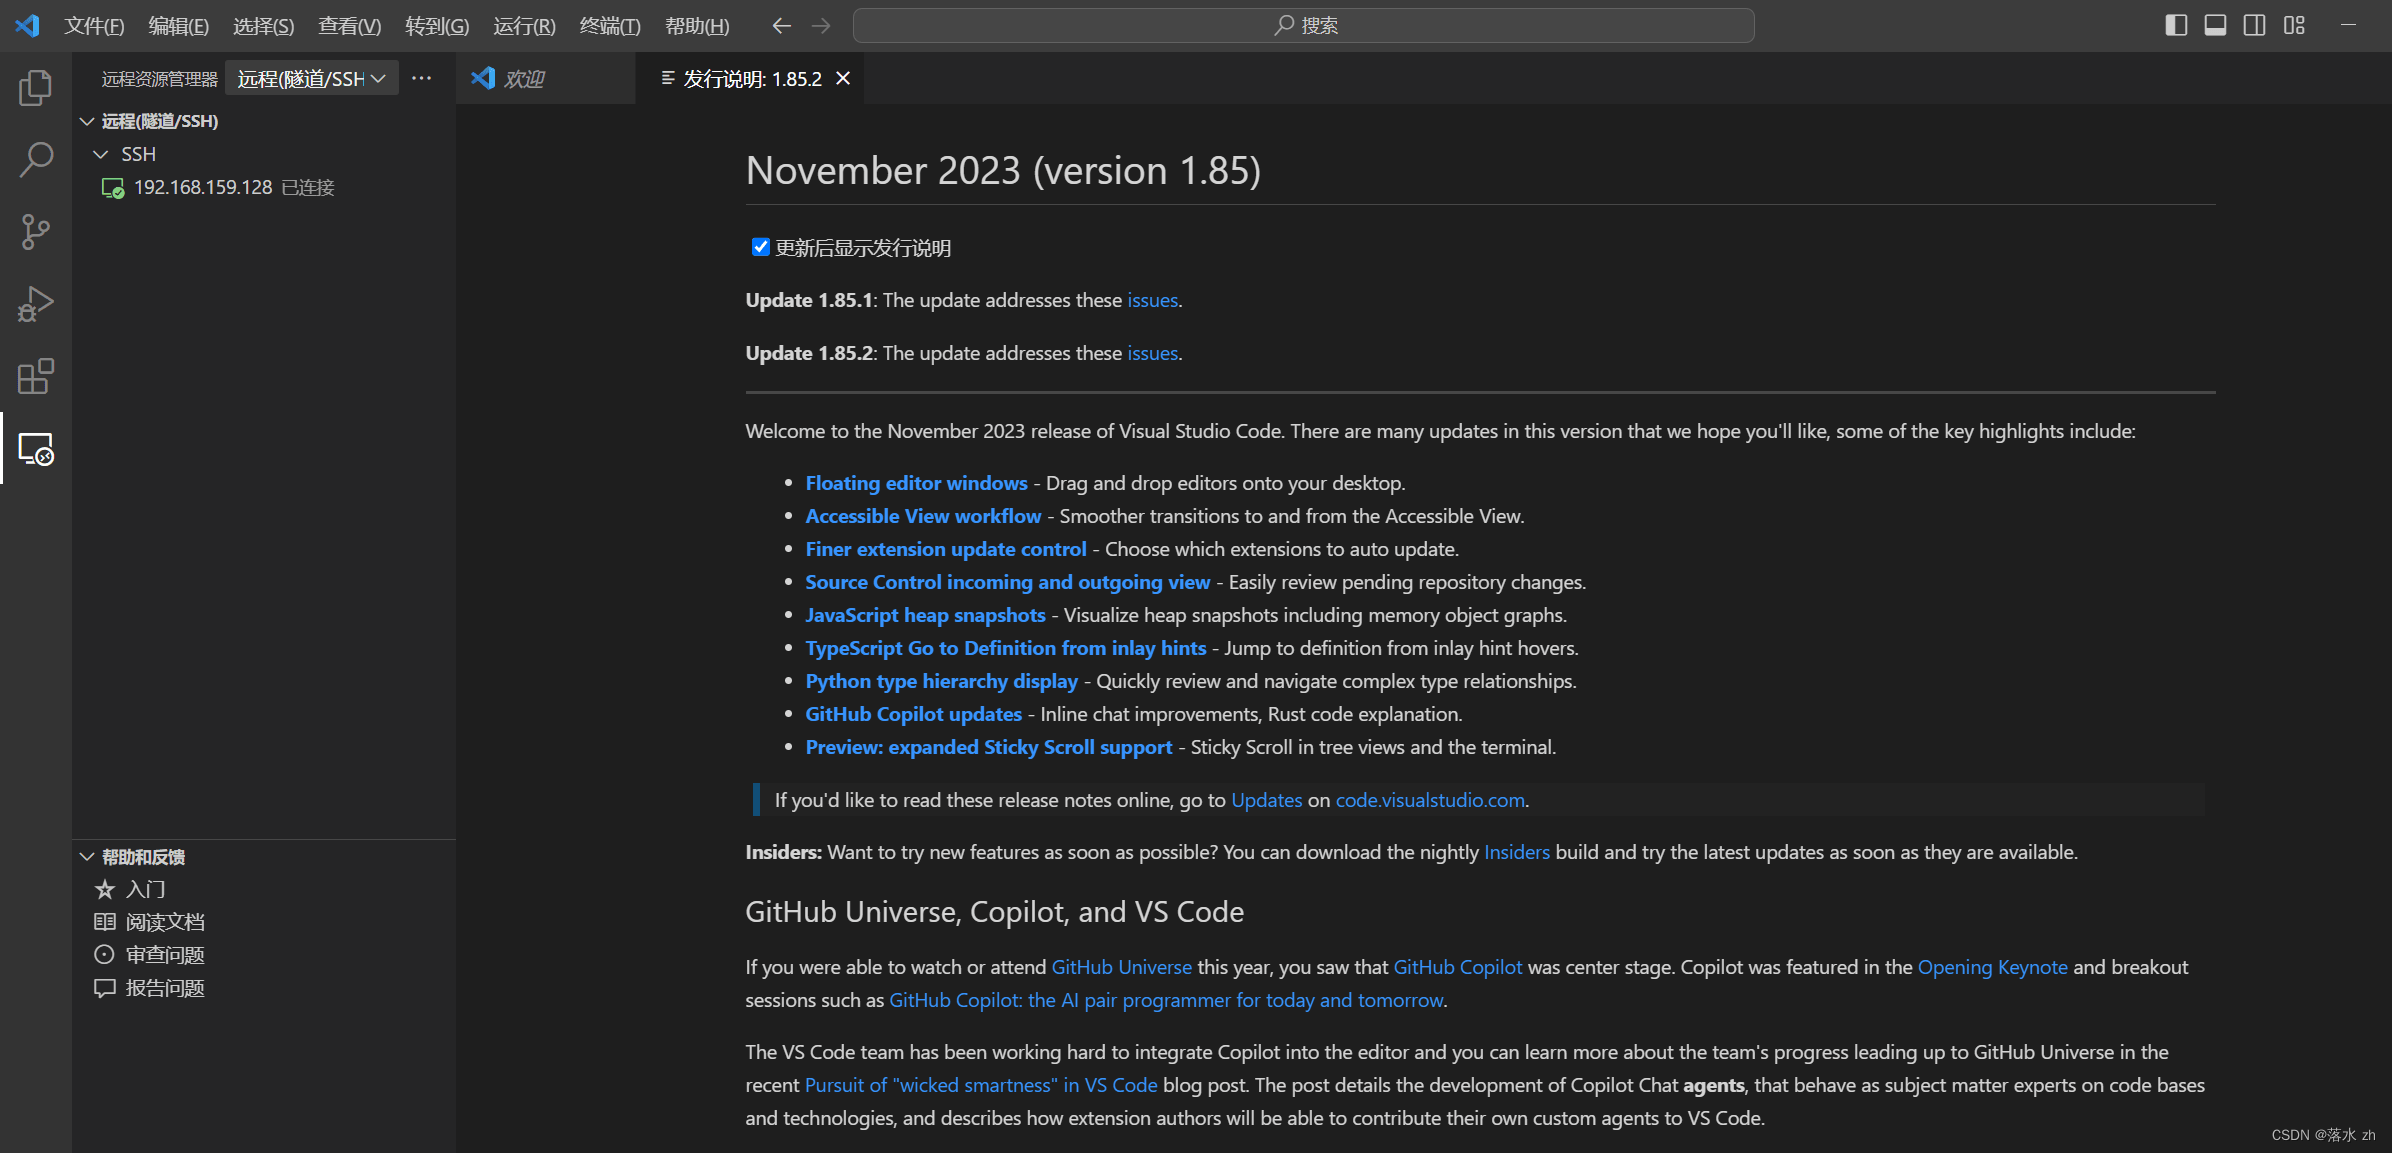2392x1153 pixels.
Task: Open the Remote Explorer view icon
Action: [x=36, y=449]
